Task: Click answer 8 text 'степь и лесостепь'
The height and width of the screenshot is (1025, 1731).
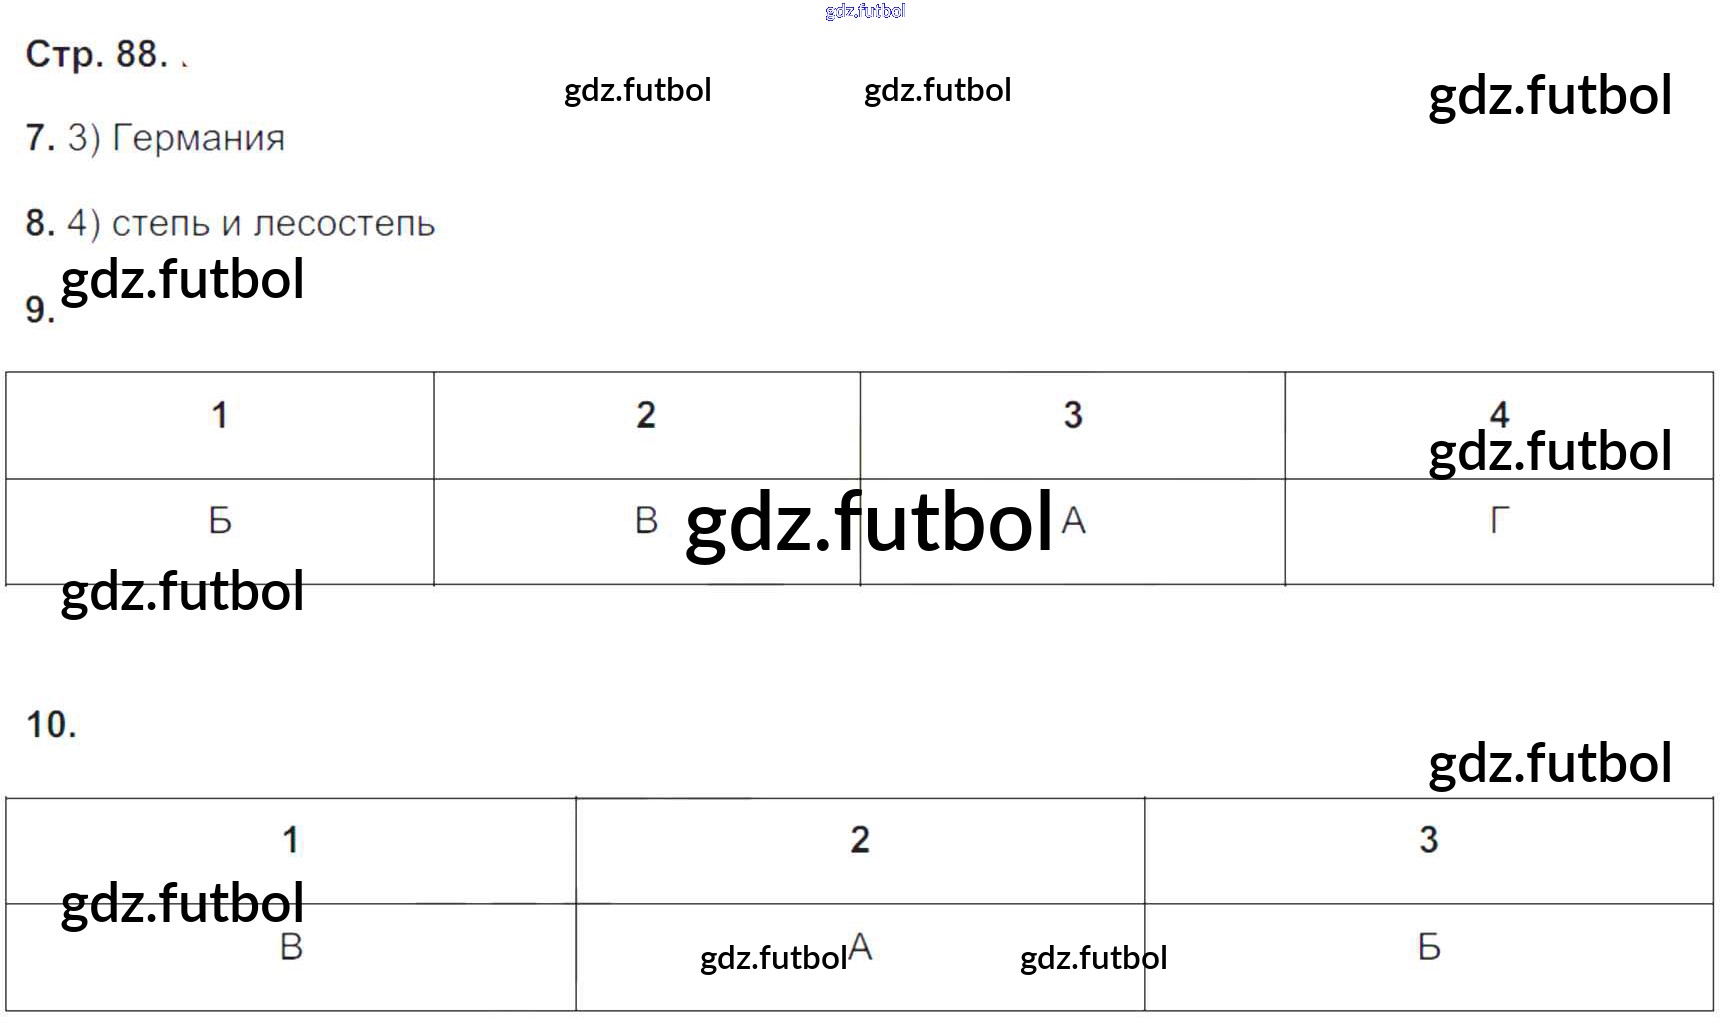Action: (273, 223)
